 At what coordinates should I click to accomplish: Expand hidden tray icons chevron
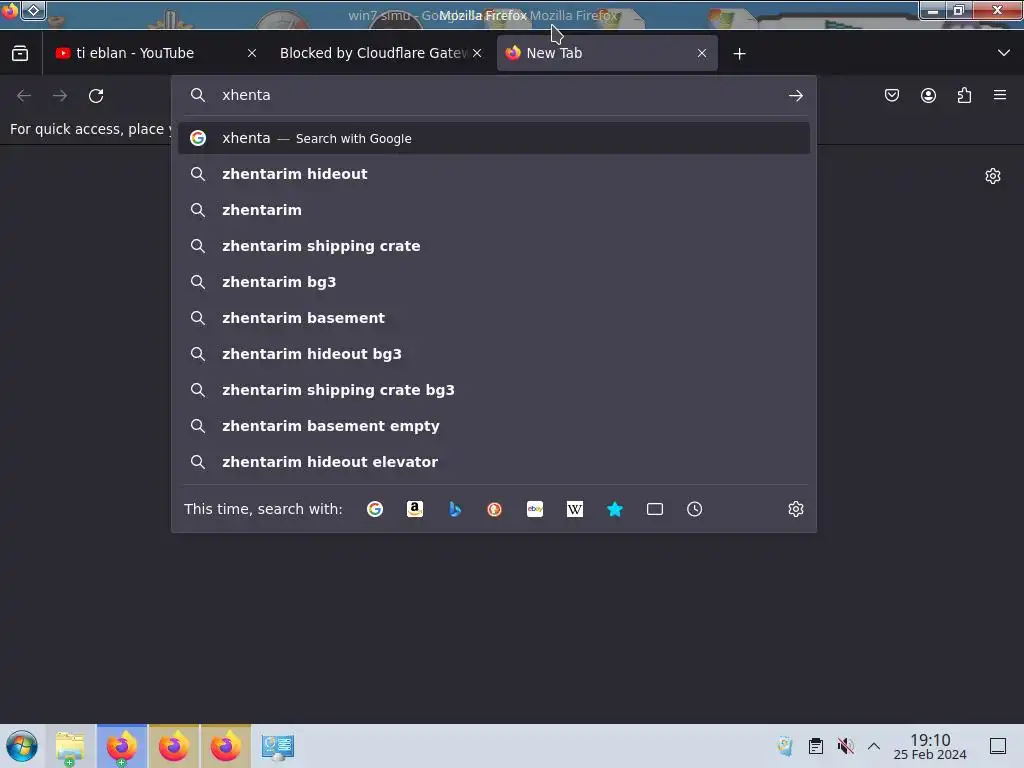click(874, 746)
